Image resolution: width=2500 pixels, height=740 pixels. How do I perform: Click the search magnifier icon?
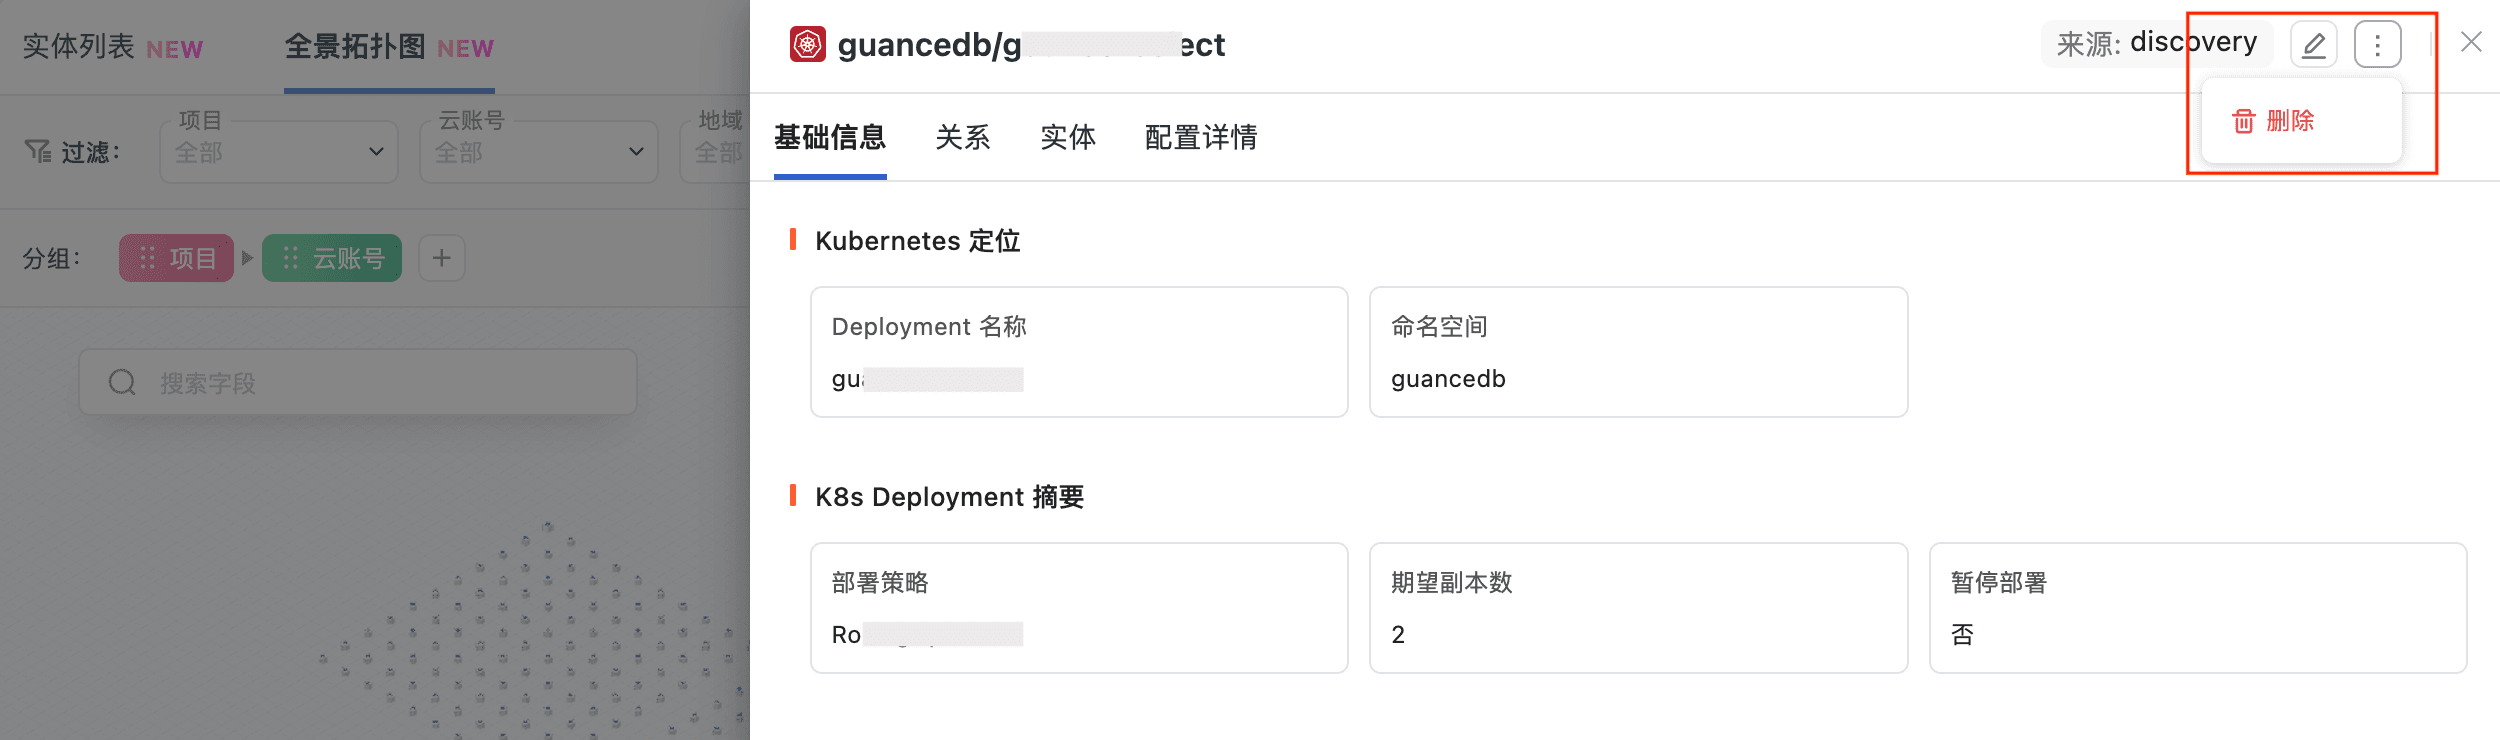tap(122, 382)
